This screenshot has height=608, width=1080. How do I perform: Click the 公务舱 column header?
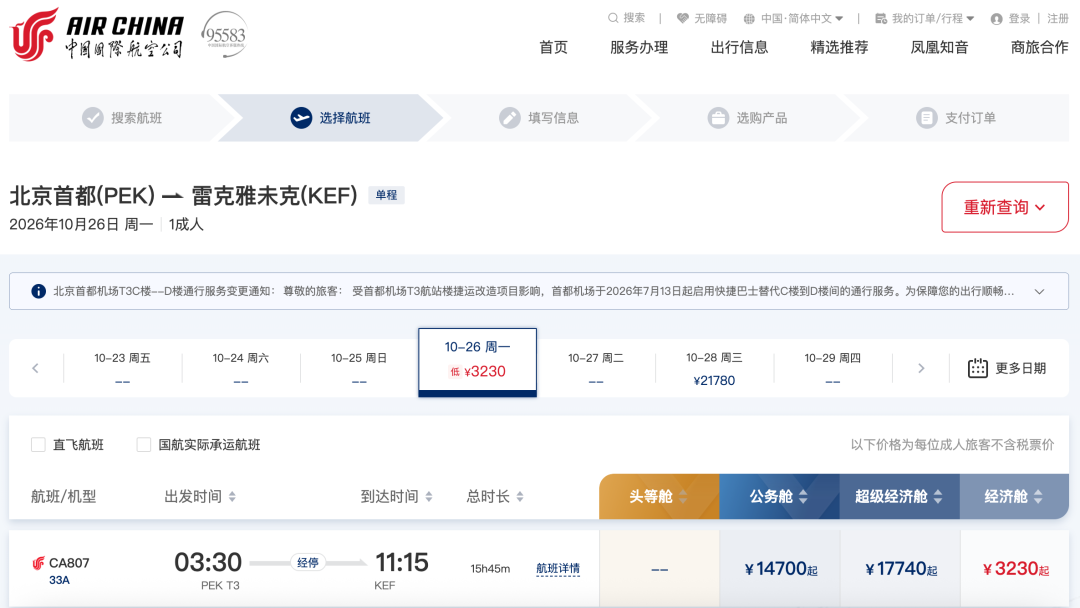(779, 496)
